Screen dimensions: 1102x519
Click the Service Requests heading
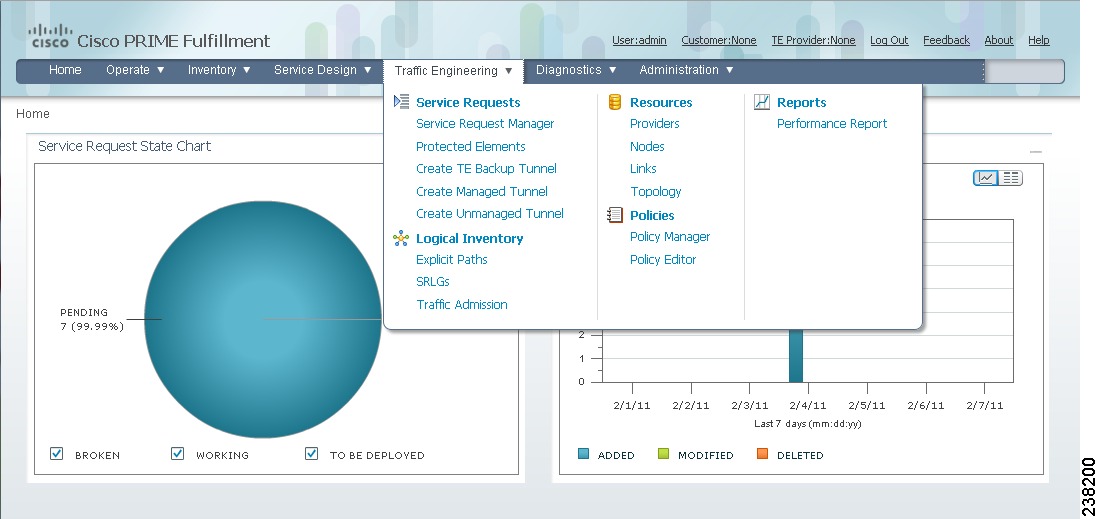click(468, 103)
